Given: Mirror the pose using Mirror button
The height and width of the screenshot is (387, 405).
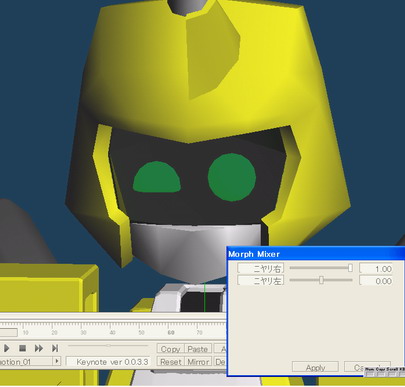Looking at the screenshot, I should (x=198, y=362).
